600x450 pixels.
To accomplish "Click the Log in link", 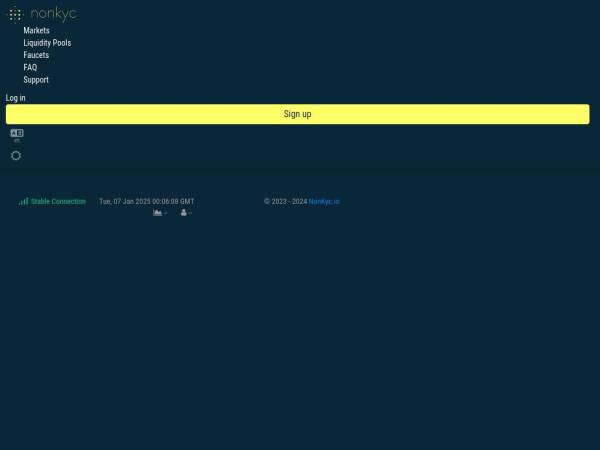I will [x=16, y=98].
